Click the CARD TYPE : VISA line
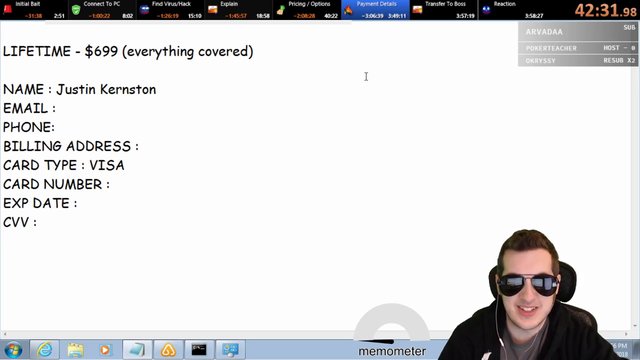Image resolution: width=640 pixels, height=360 pixels. [x=64, y=165]
